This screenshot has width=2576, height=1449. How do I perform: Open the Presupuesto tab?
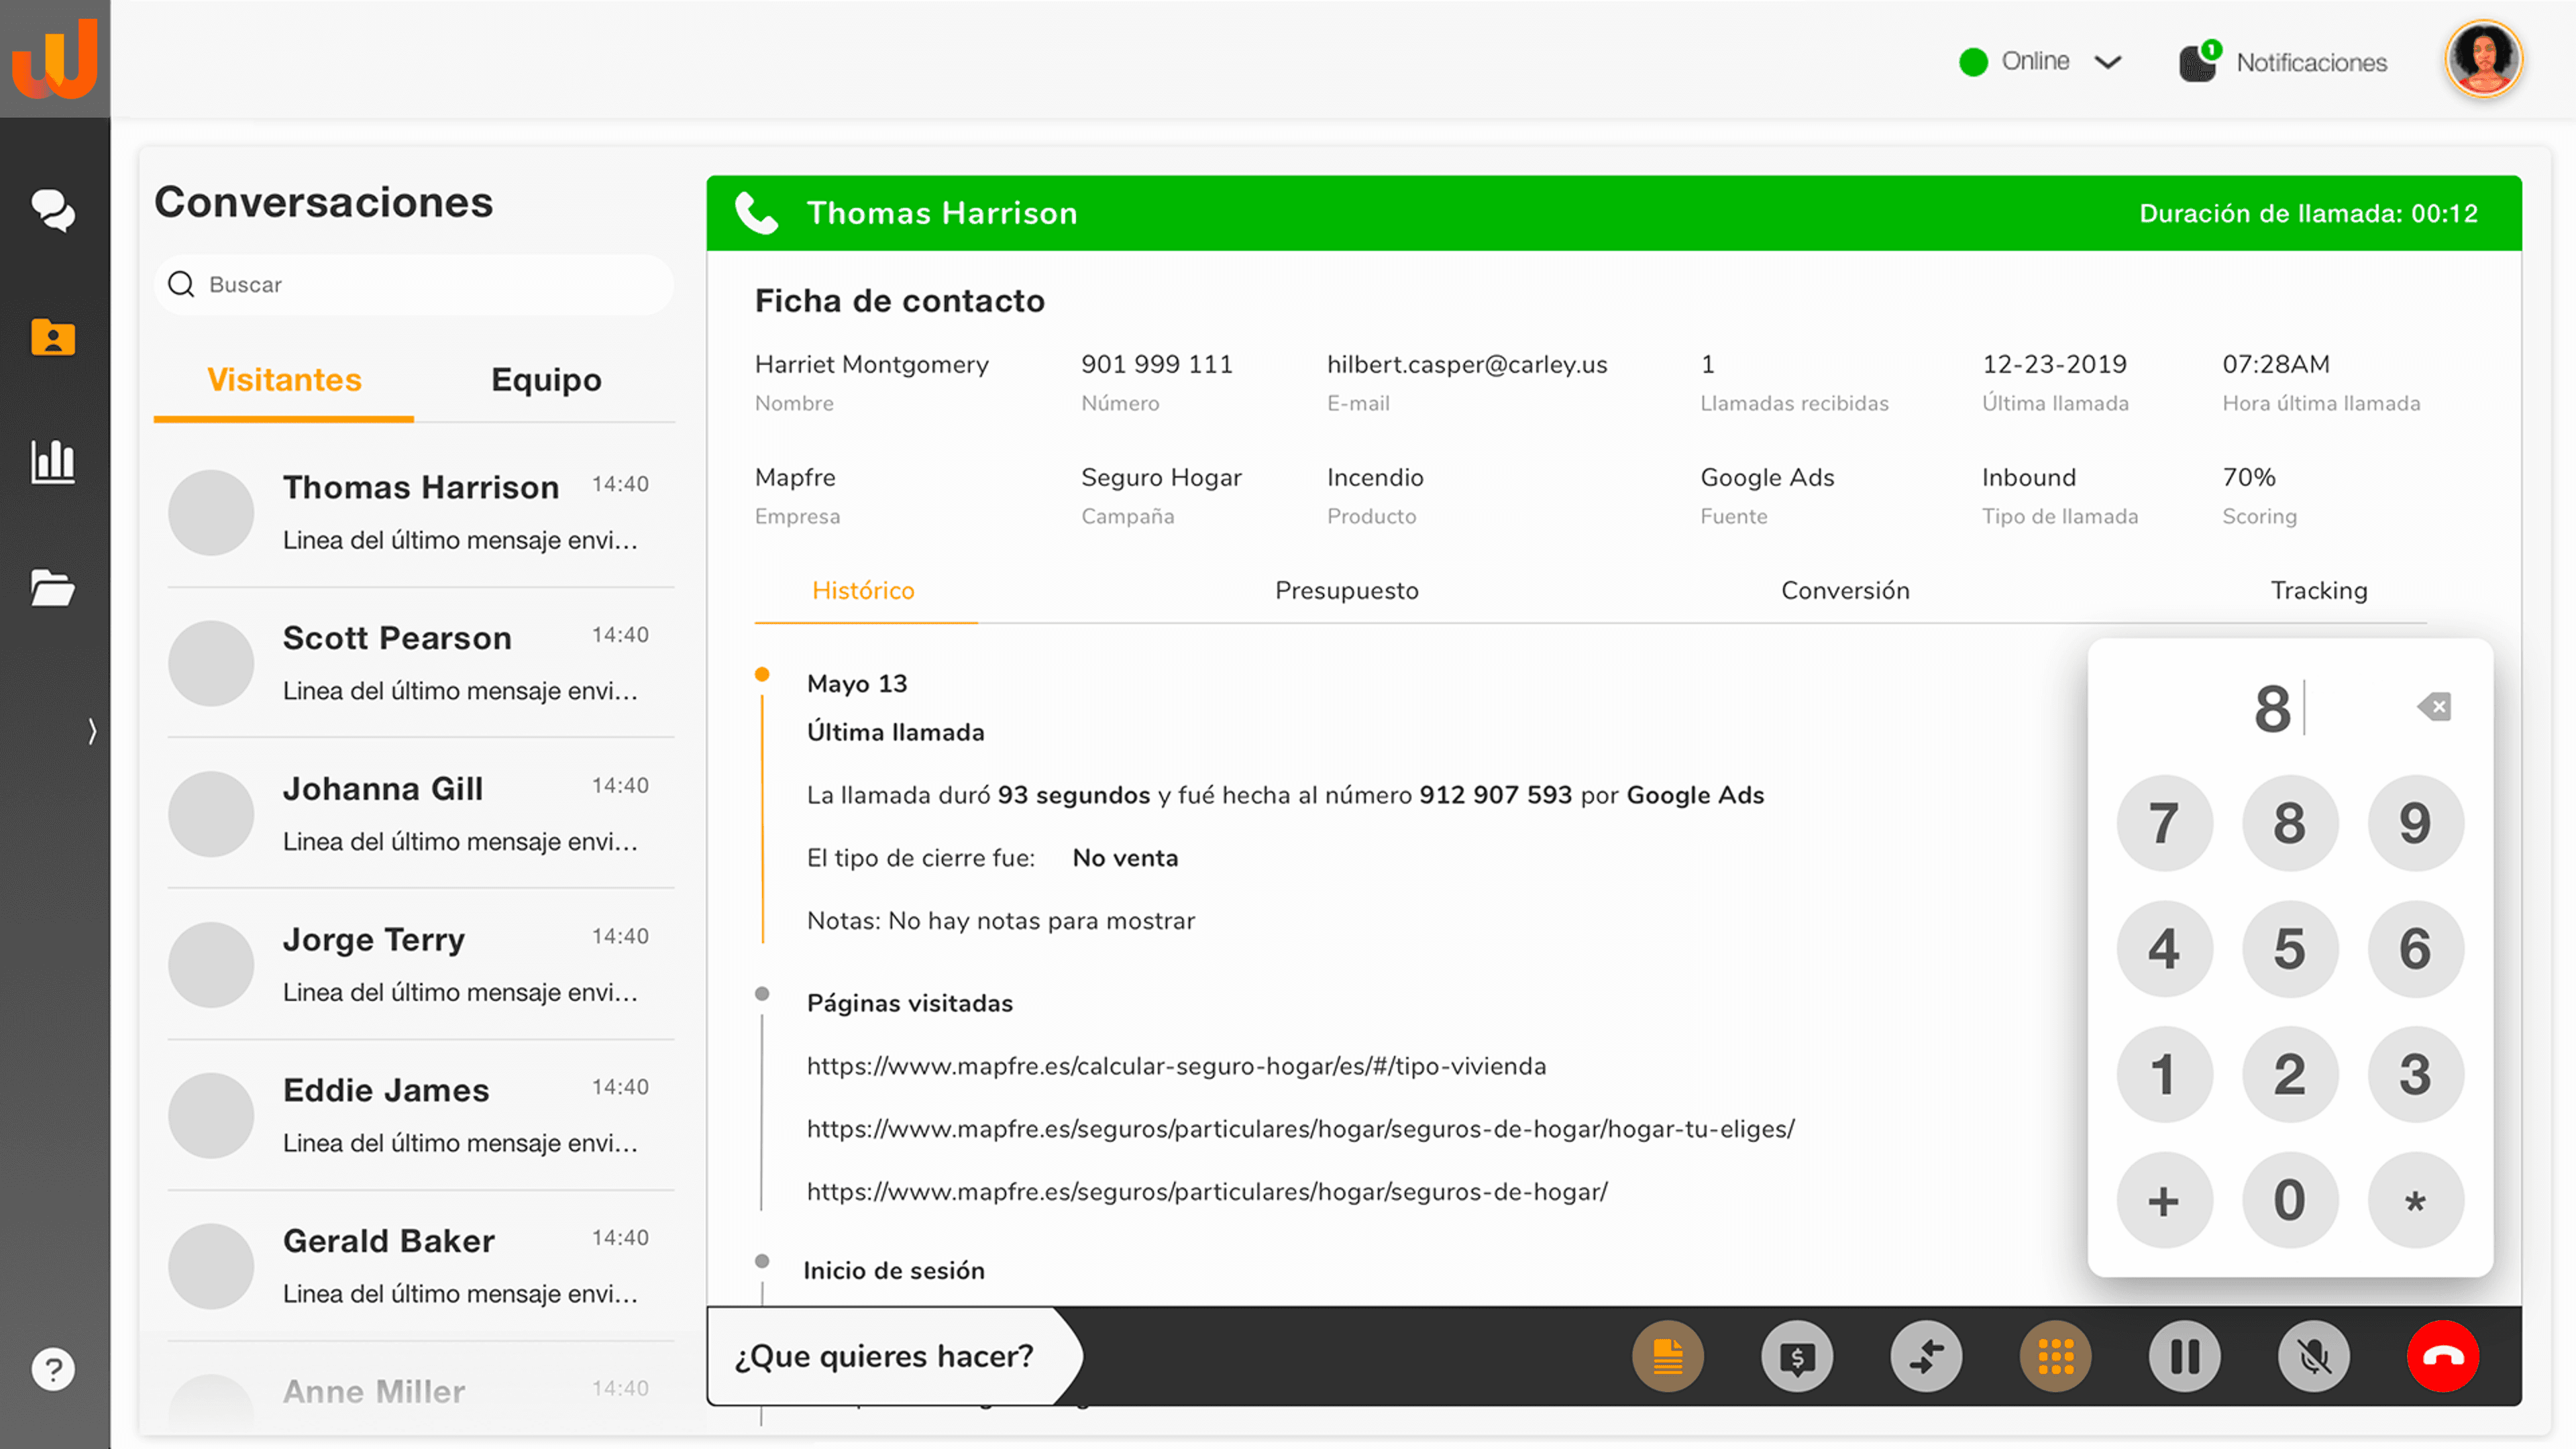click(1346, 590)
